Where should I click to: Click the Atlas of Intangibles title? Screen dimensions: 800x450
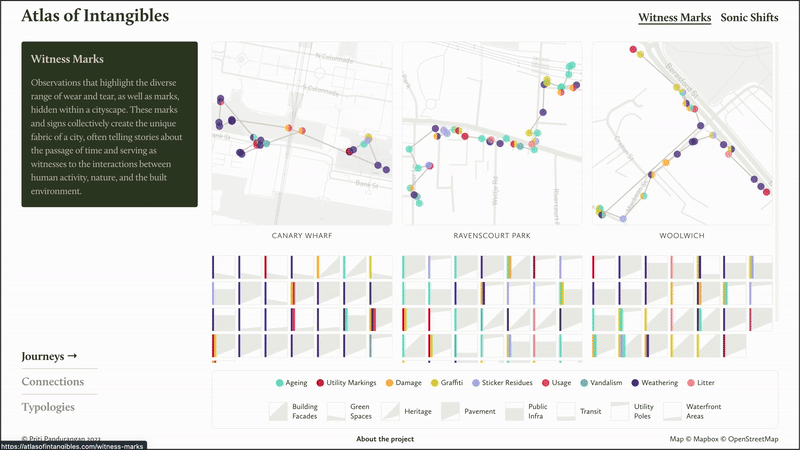95,16
